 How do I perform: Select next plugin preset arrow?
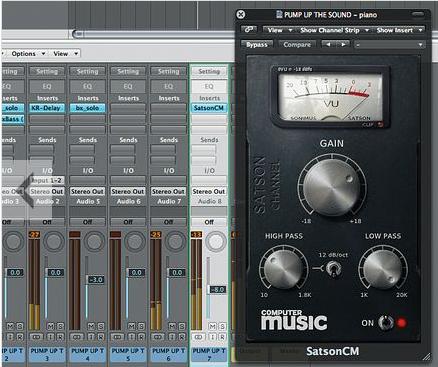pyautogui.click(x=343, y=44)
